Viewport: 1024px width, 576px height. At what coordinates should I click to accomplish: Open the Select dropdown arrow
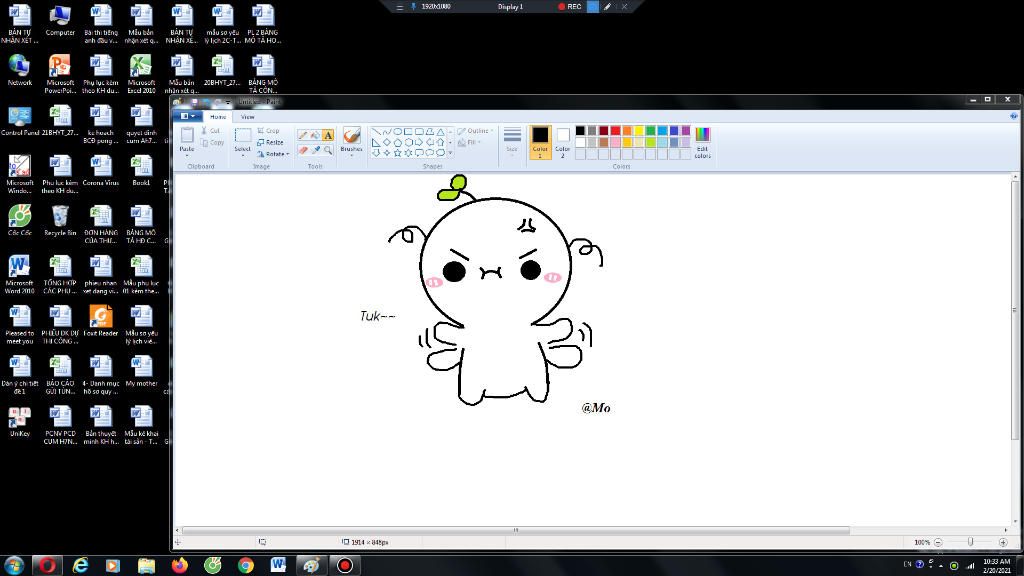(x=242, y=153)
